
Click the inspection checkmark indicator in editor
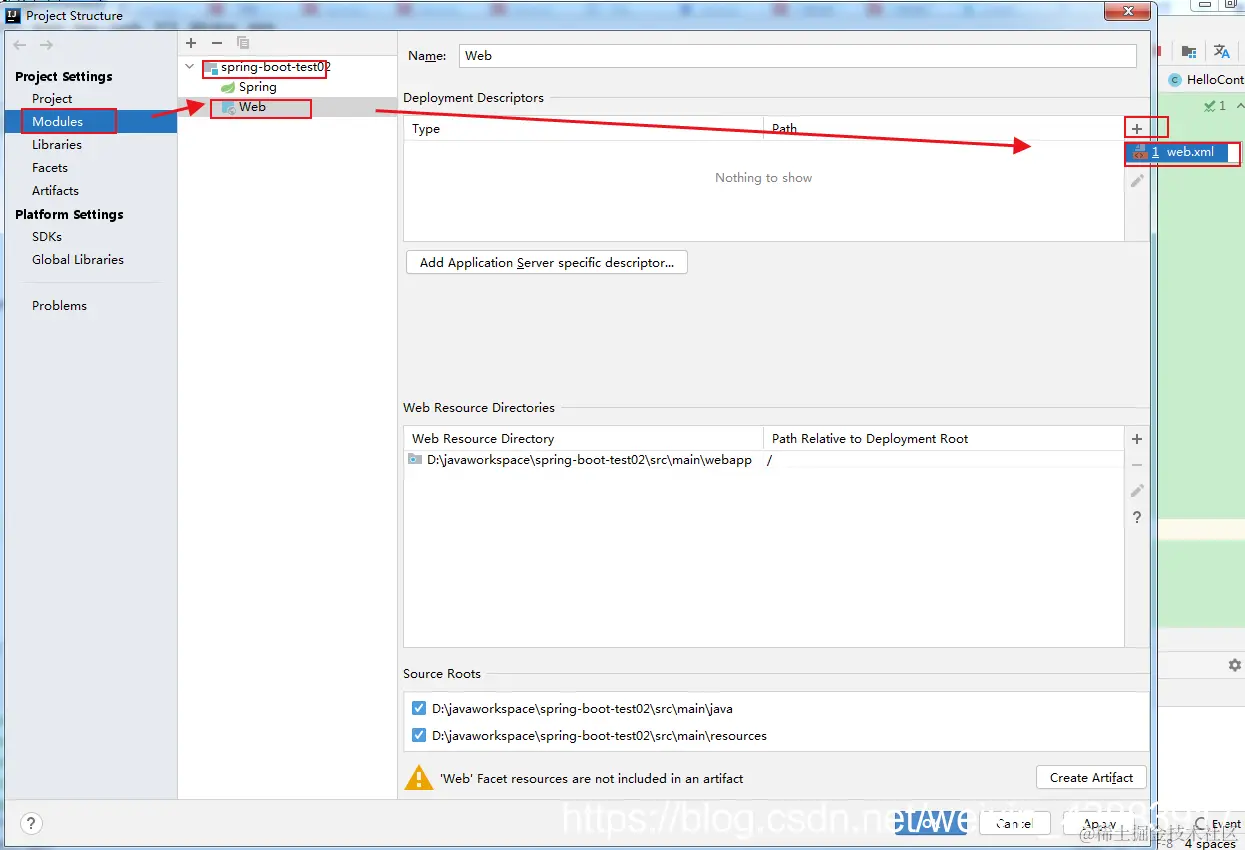[x=1215, y=105]
